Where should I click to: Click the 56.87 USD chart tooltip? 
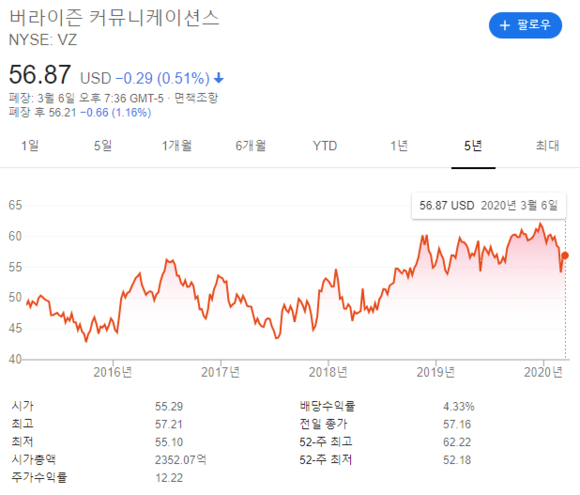click(489, 205)
